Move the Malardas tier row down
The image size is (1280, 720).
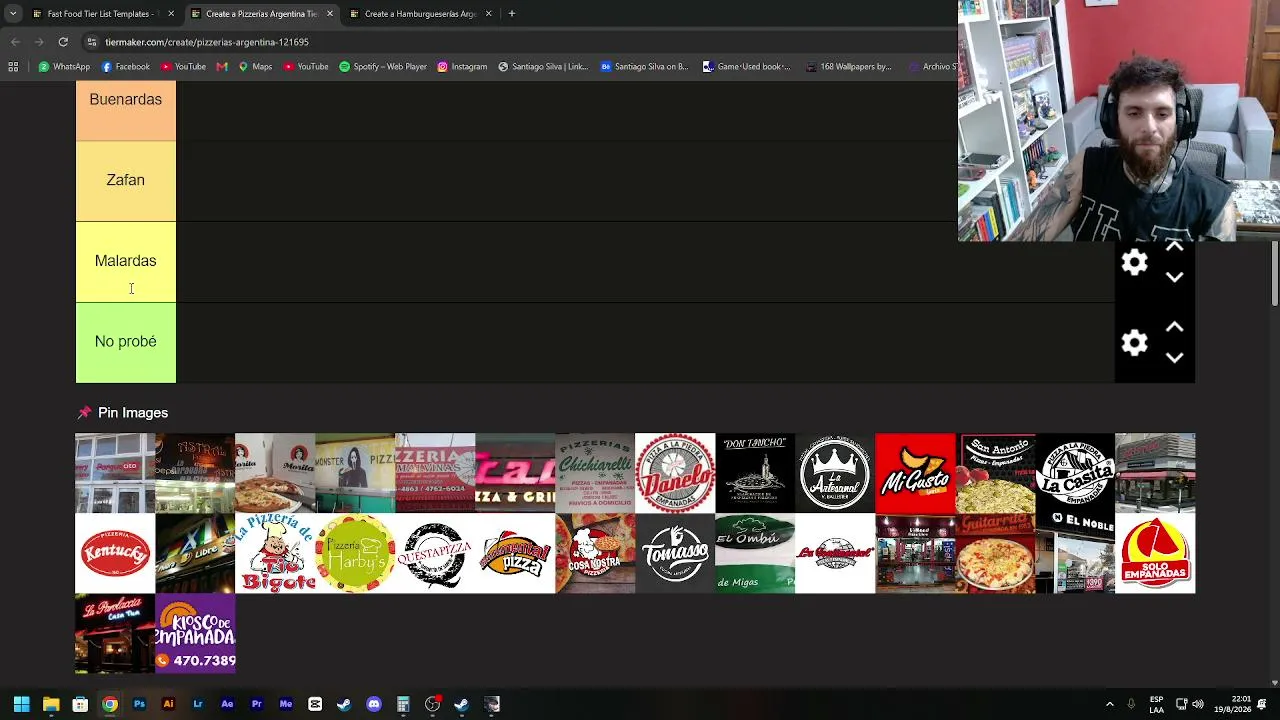click(1174, 277)
